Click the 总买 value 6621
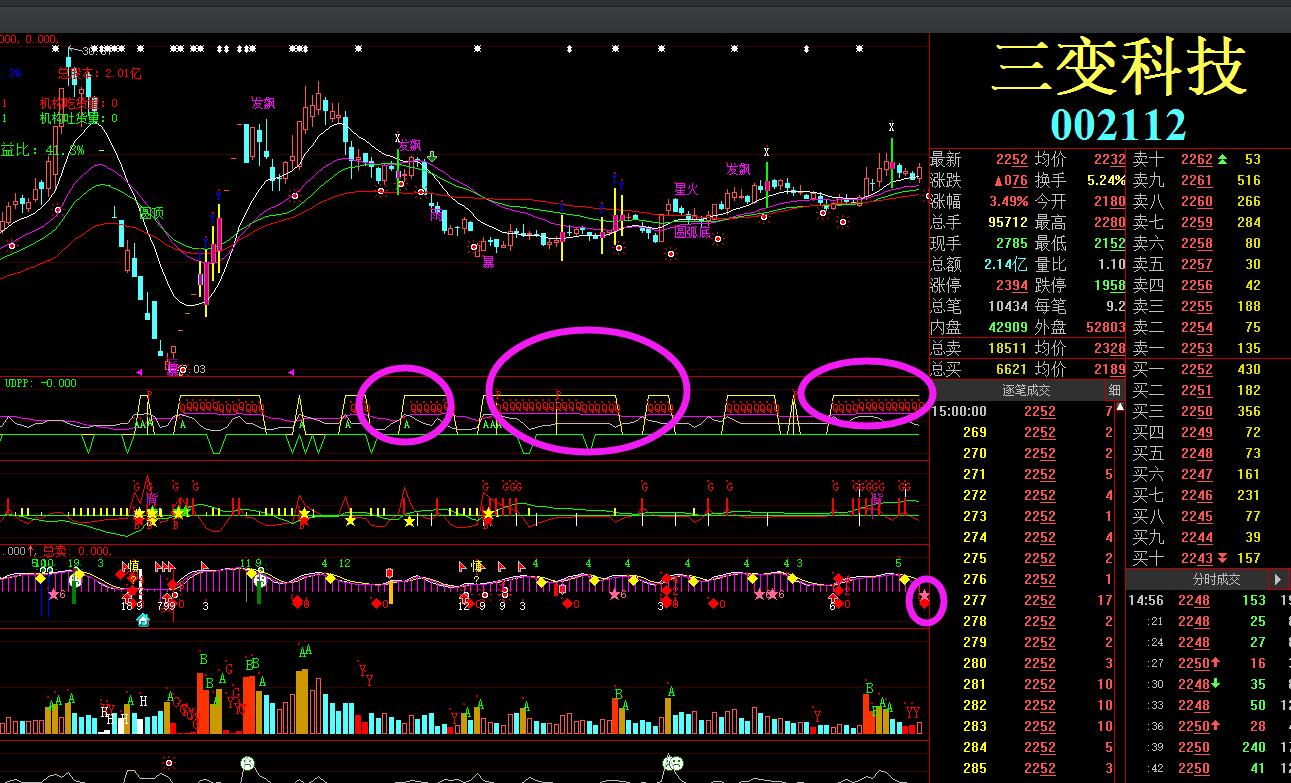This screenshot has height=783, width=1291. (1012, 369)
